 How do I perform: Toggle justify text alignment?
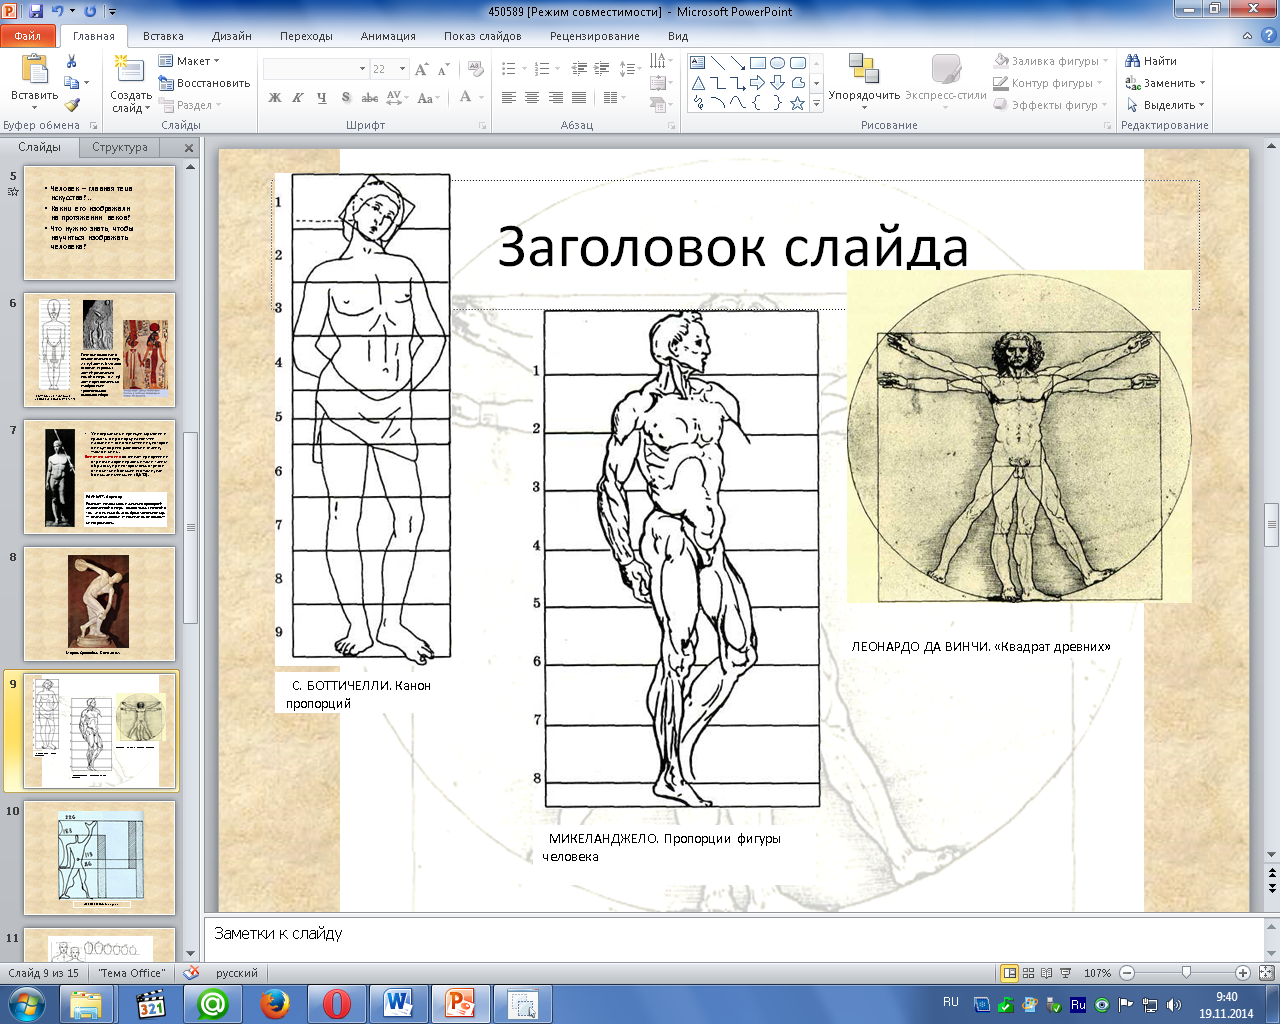tap(578, 97)
